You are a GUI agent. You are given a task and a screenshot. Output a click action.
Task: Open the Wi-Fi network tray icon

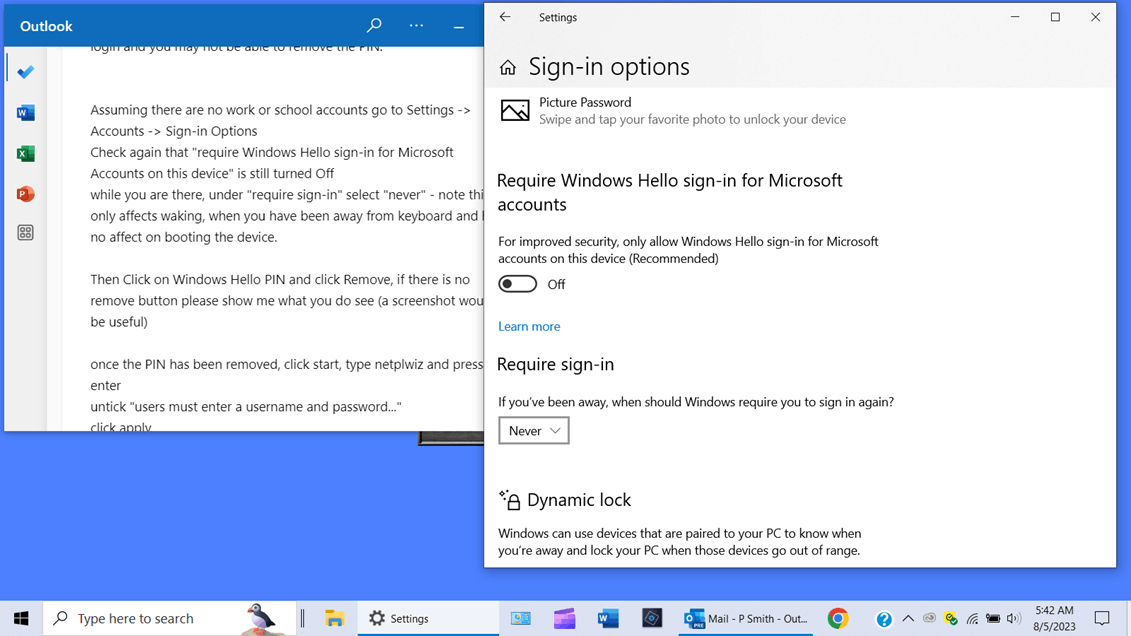point(972,619)
